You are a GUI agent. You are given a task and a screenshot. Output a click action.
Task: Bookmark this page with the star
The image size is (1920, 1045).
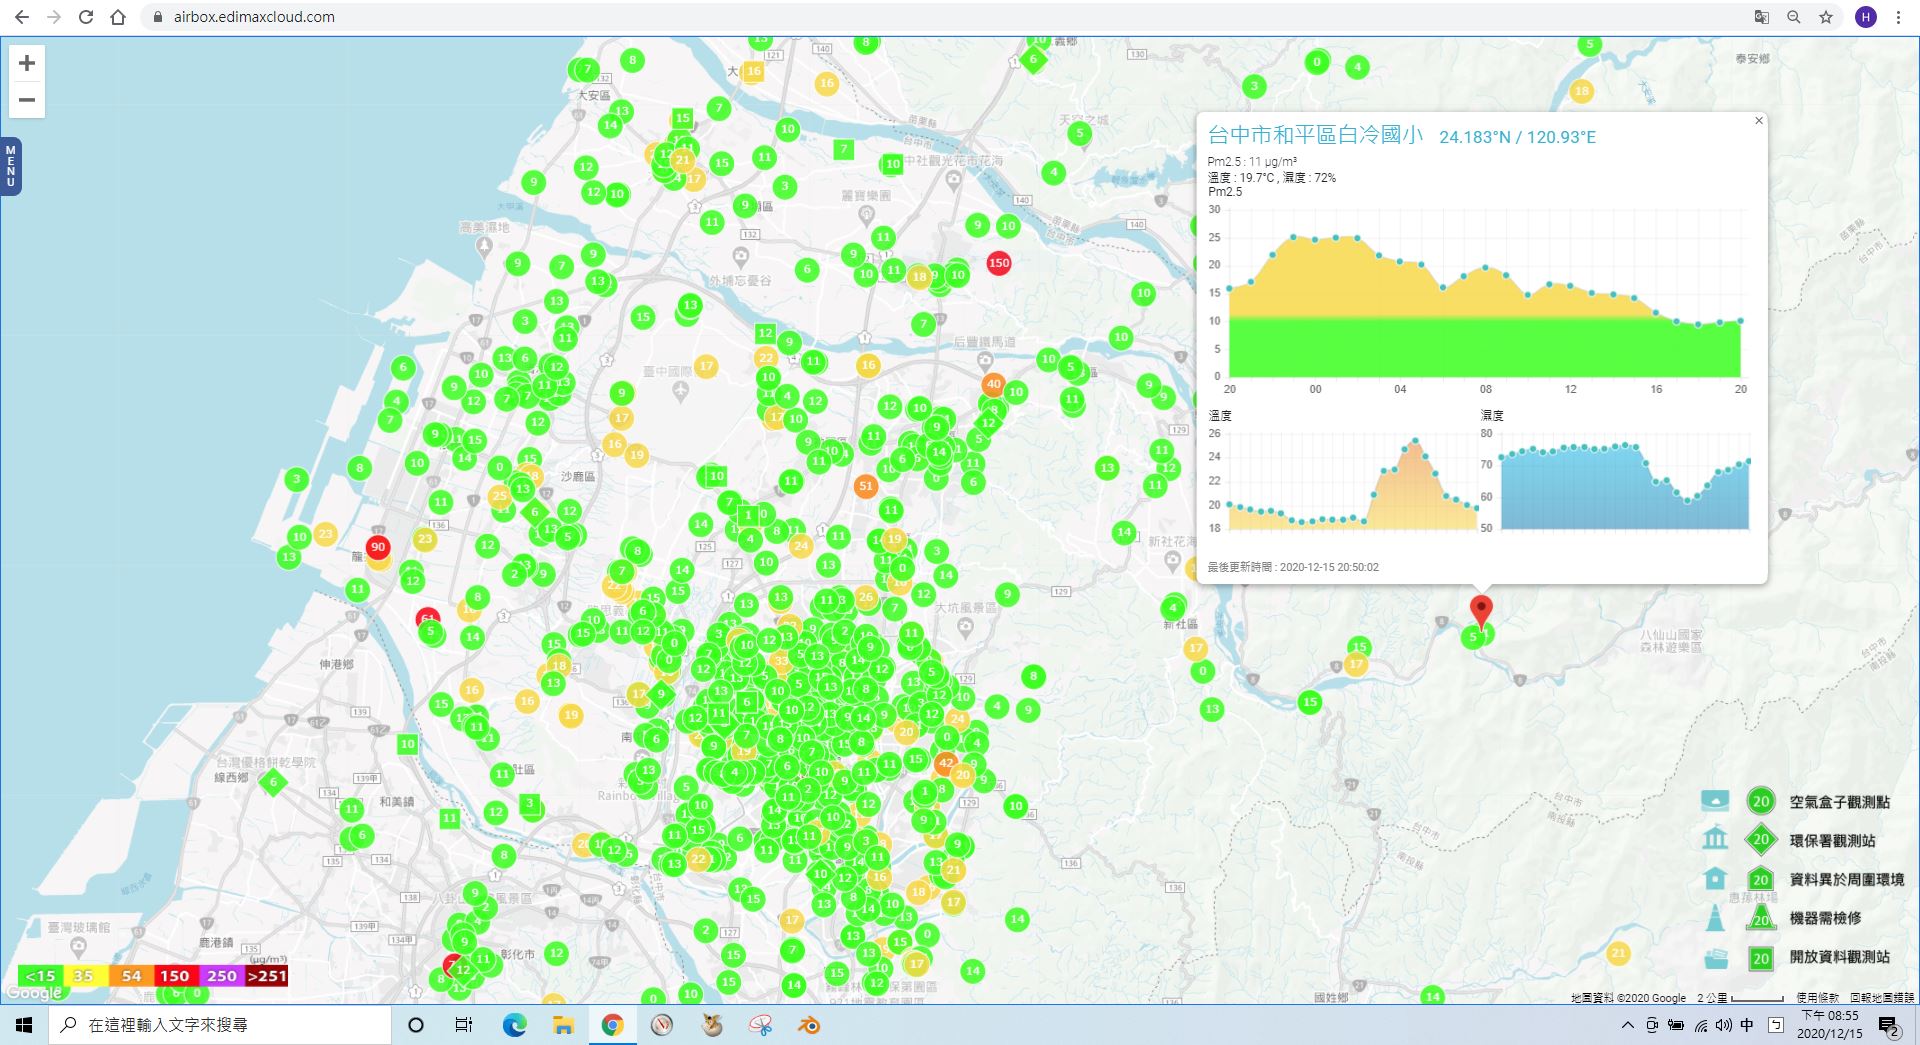coord(1826,17)
